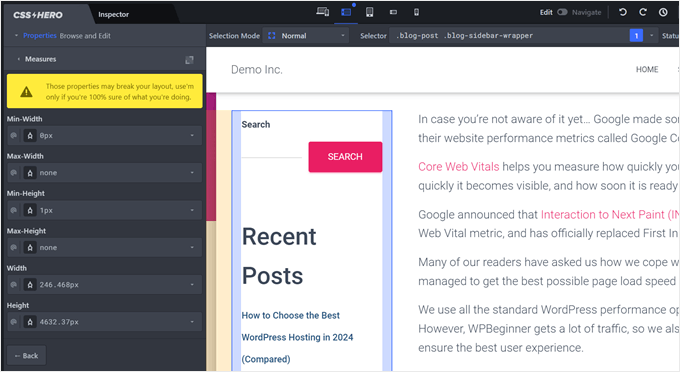Switch to tablet portrait preview icon
680x372 pixels.
coord(369,12)
